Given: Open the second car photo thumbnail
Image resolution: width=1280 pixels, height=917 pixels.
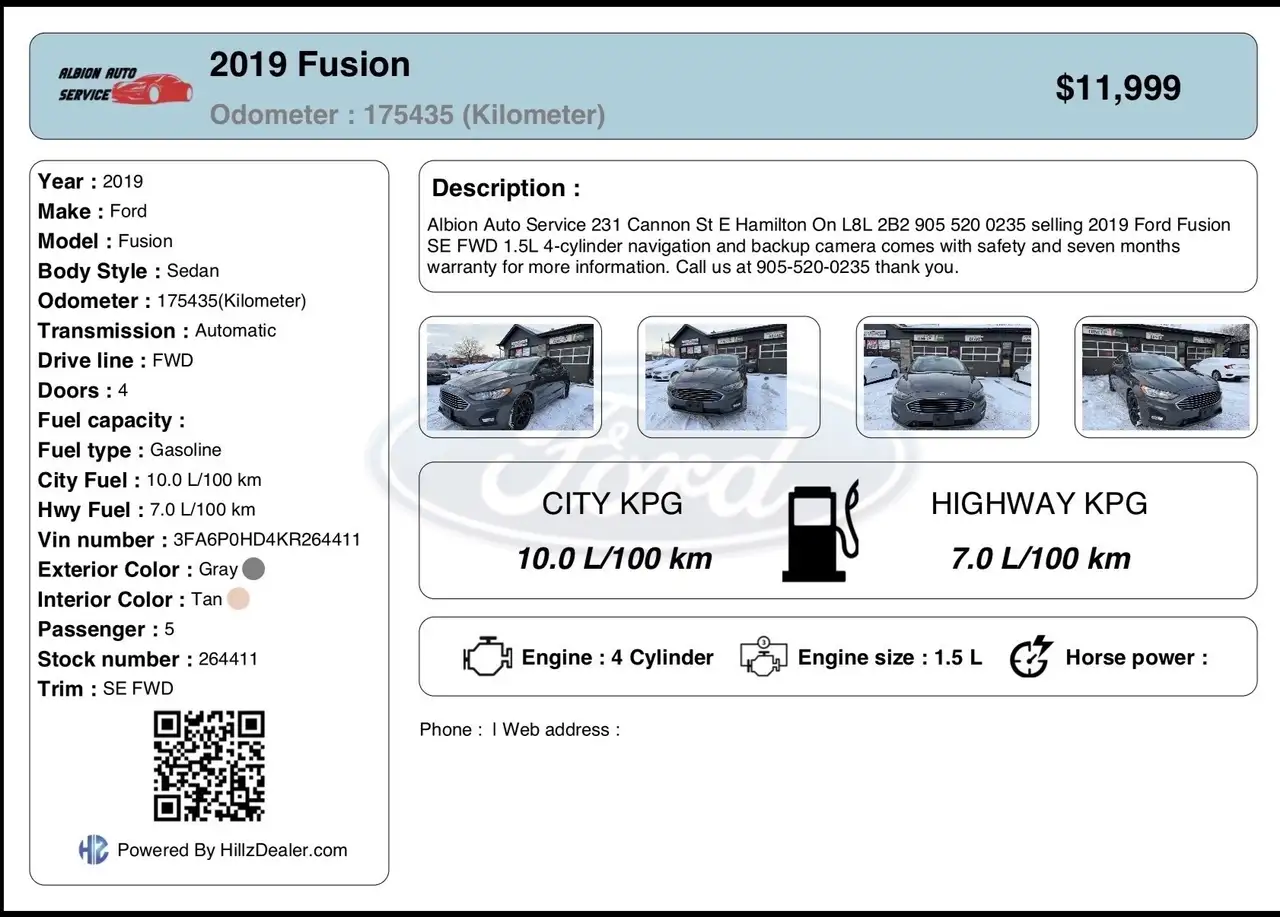Looking at the screenshot, I should click(x=729, y=377).
